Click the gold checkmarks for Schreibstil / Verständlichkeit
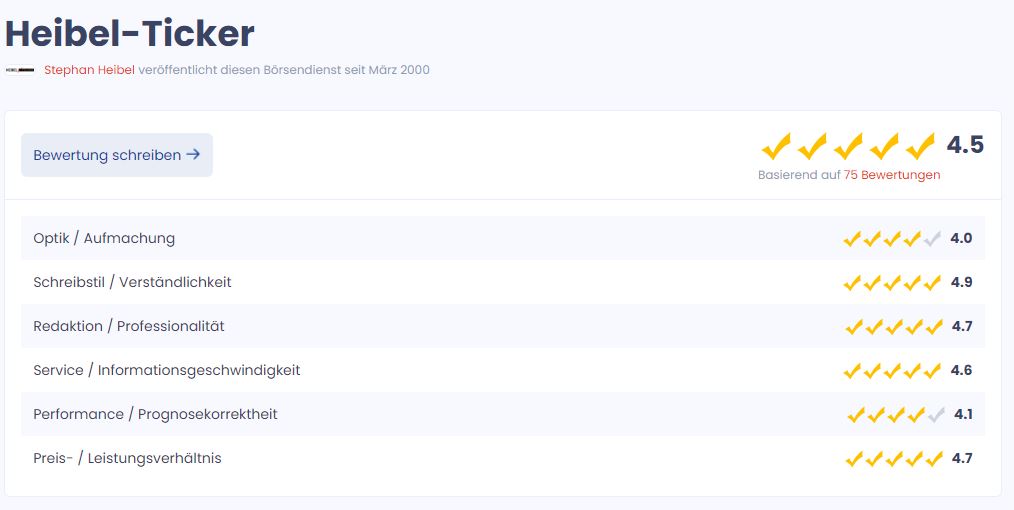This screenshot has width=1014, height=510. [892, 283]
